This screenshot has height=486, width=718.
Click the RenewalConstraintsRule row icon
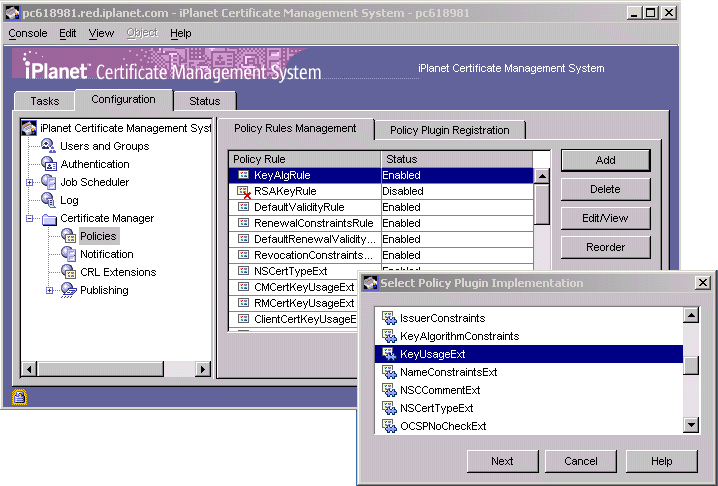click(244, 223)
